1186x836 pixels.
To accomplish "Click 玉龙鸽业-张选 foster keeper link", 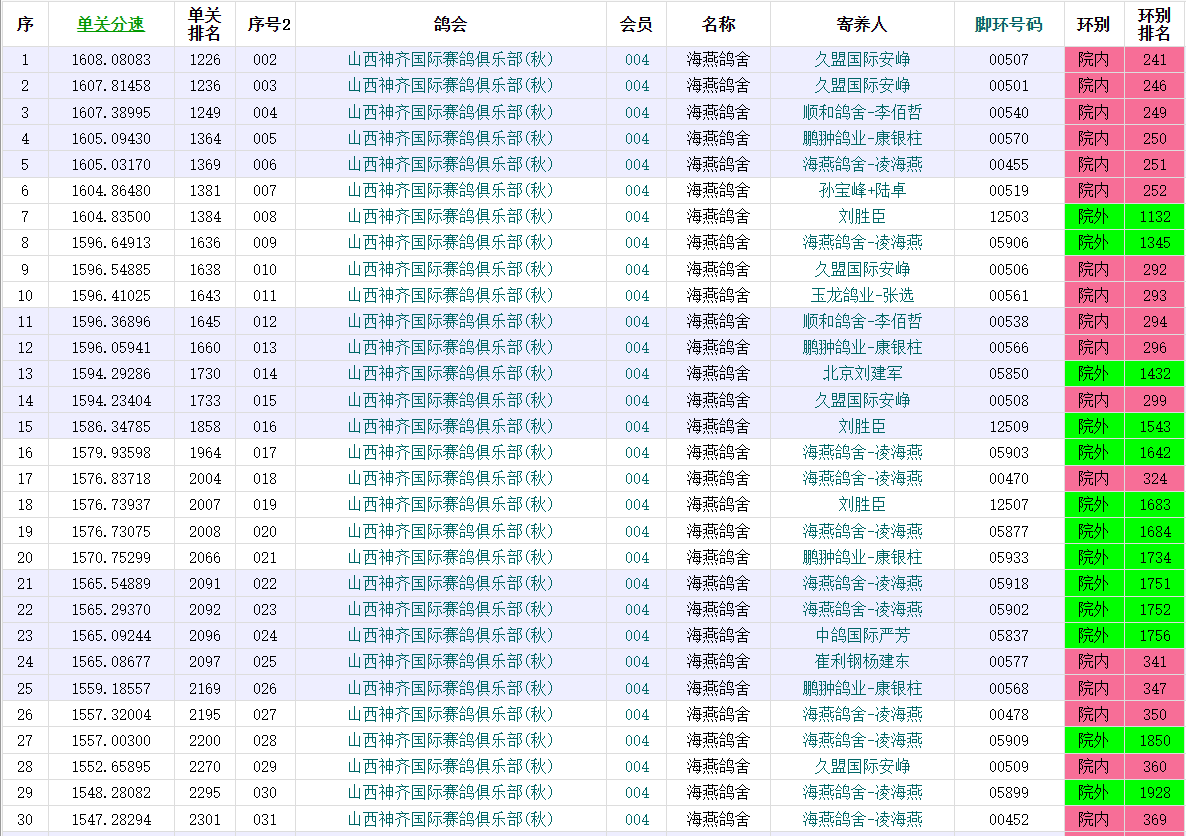I will 862,296.
